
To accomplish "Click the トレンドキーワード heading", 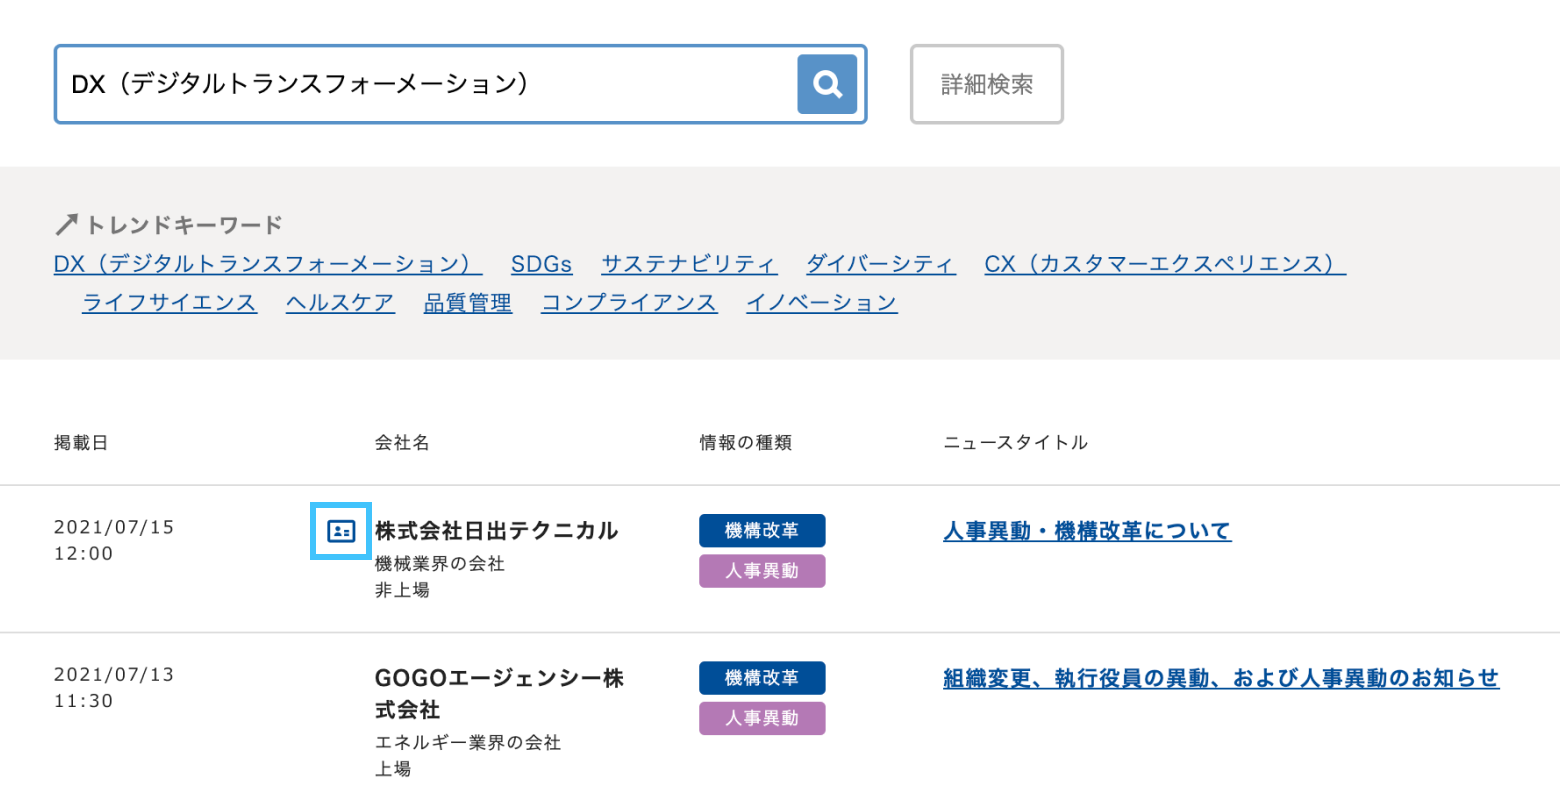I will [169, 224].
